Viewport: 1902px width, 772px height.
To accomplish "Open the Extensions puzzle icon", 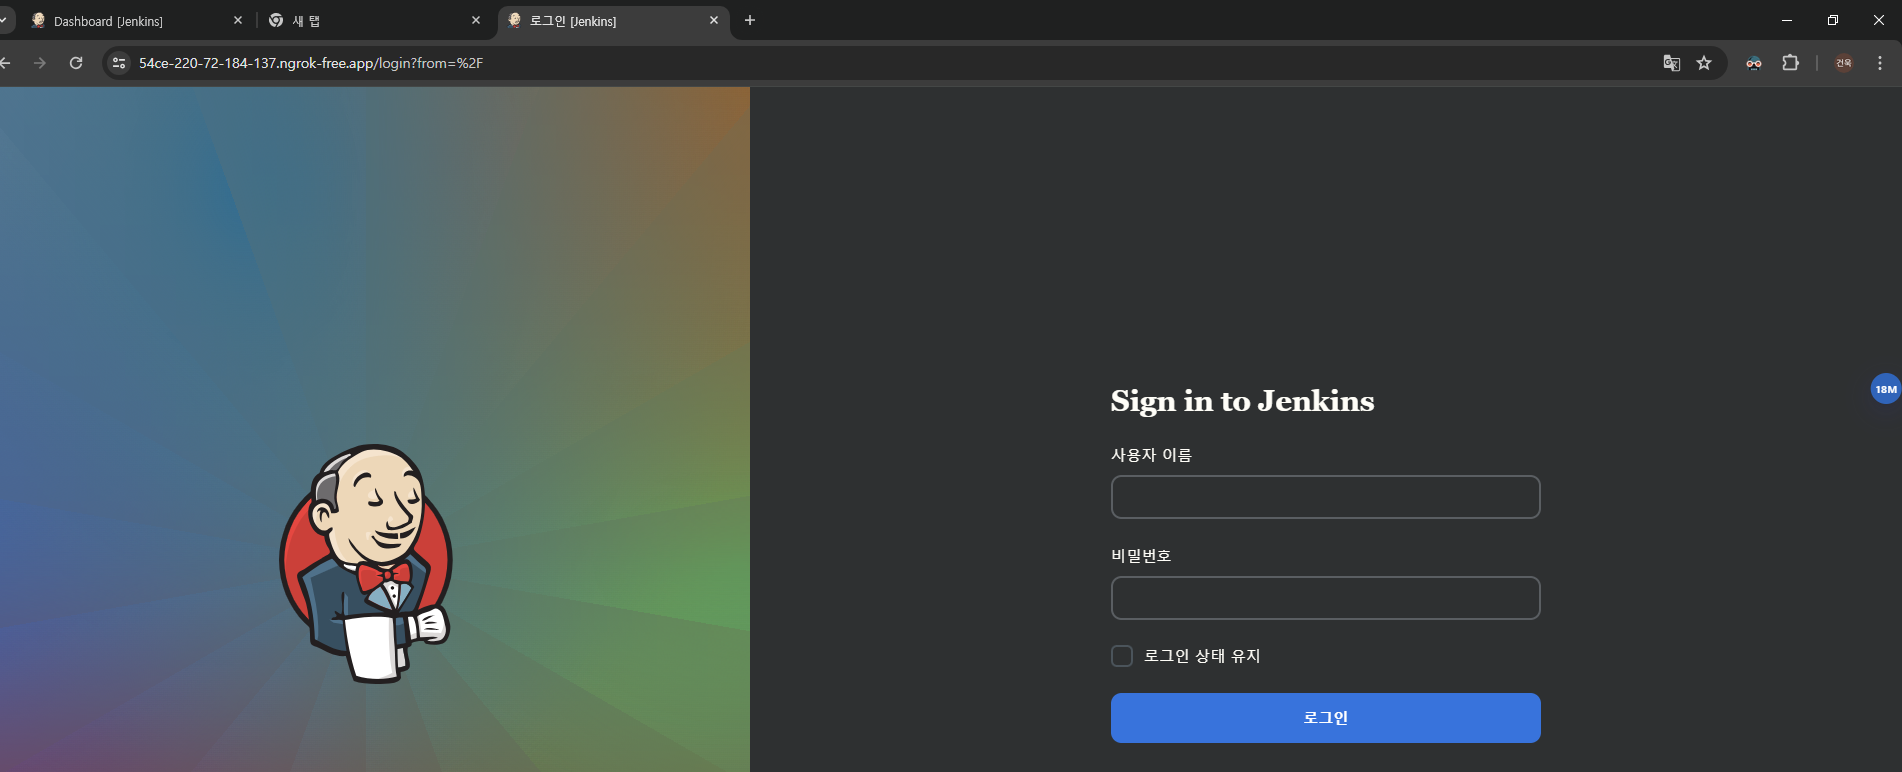I will click(x=1790, y=63).
